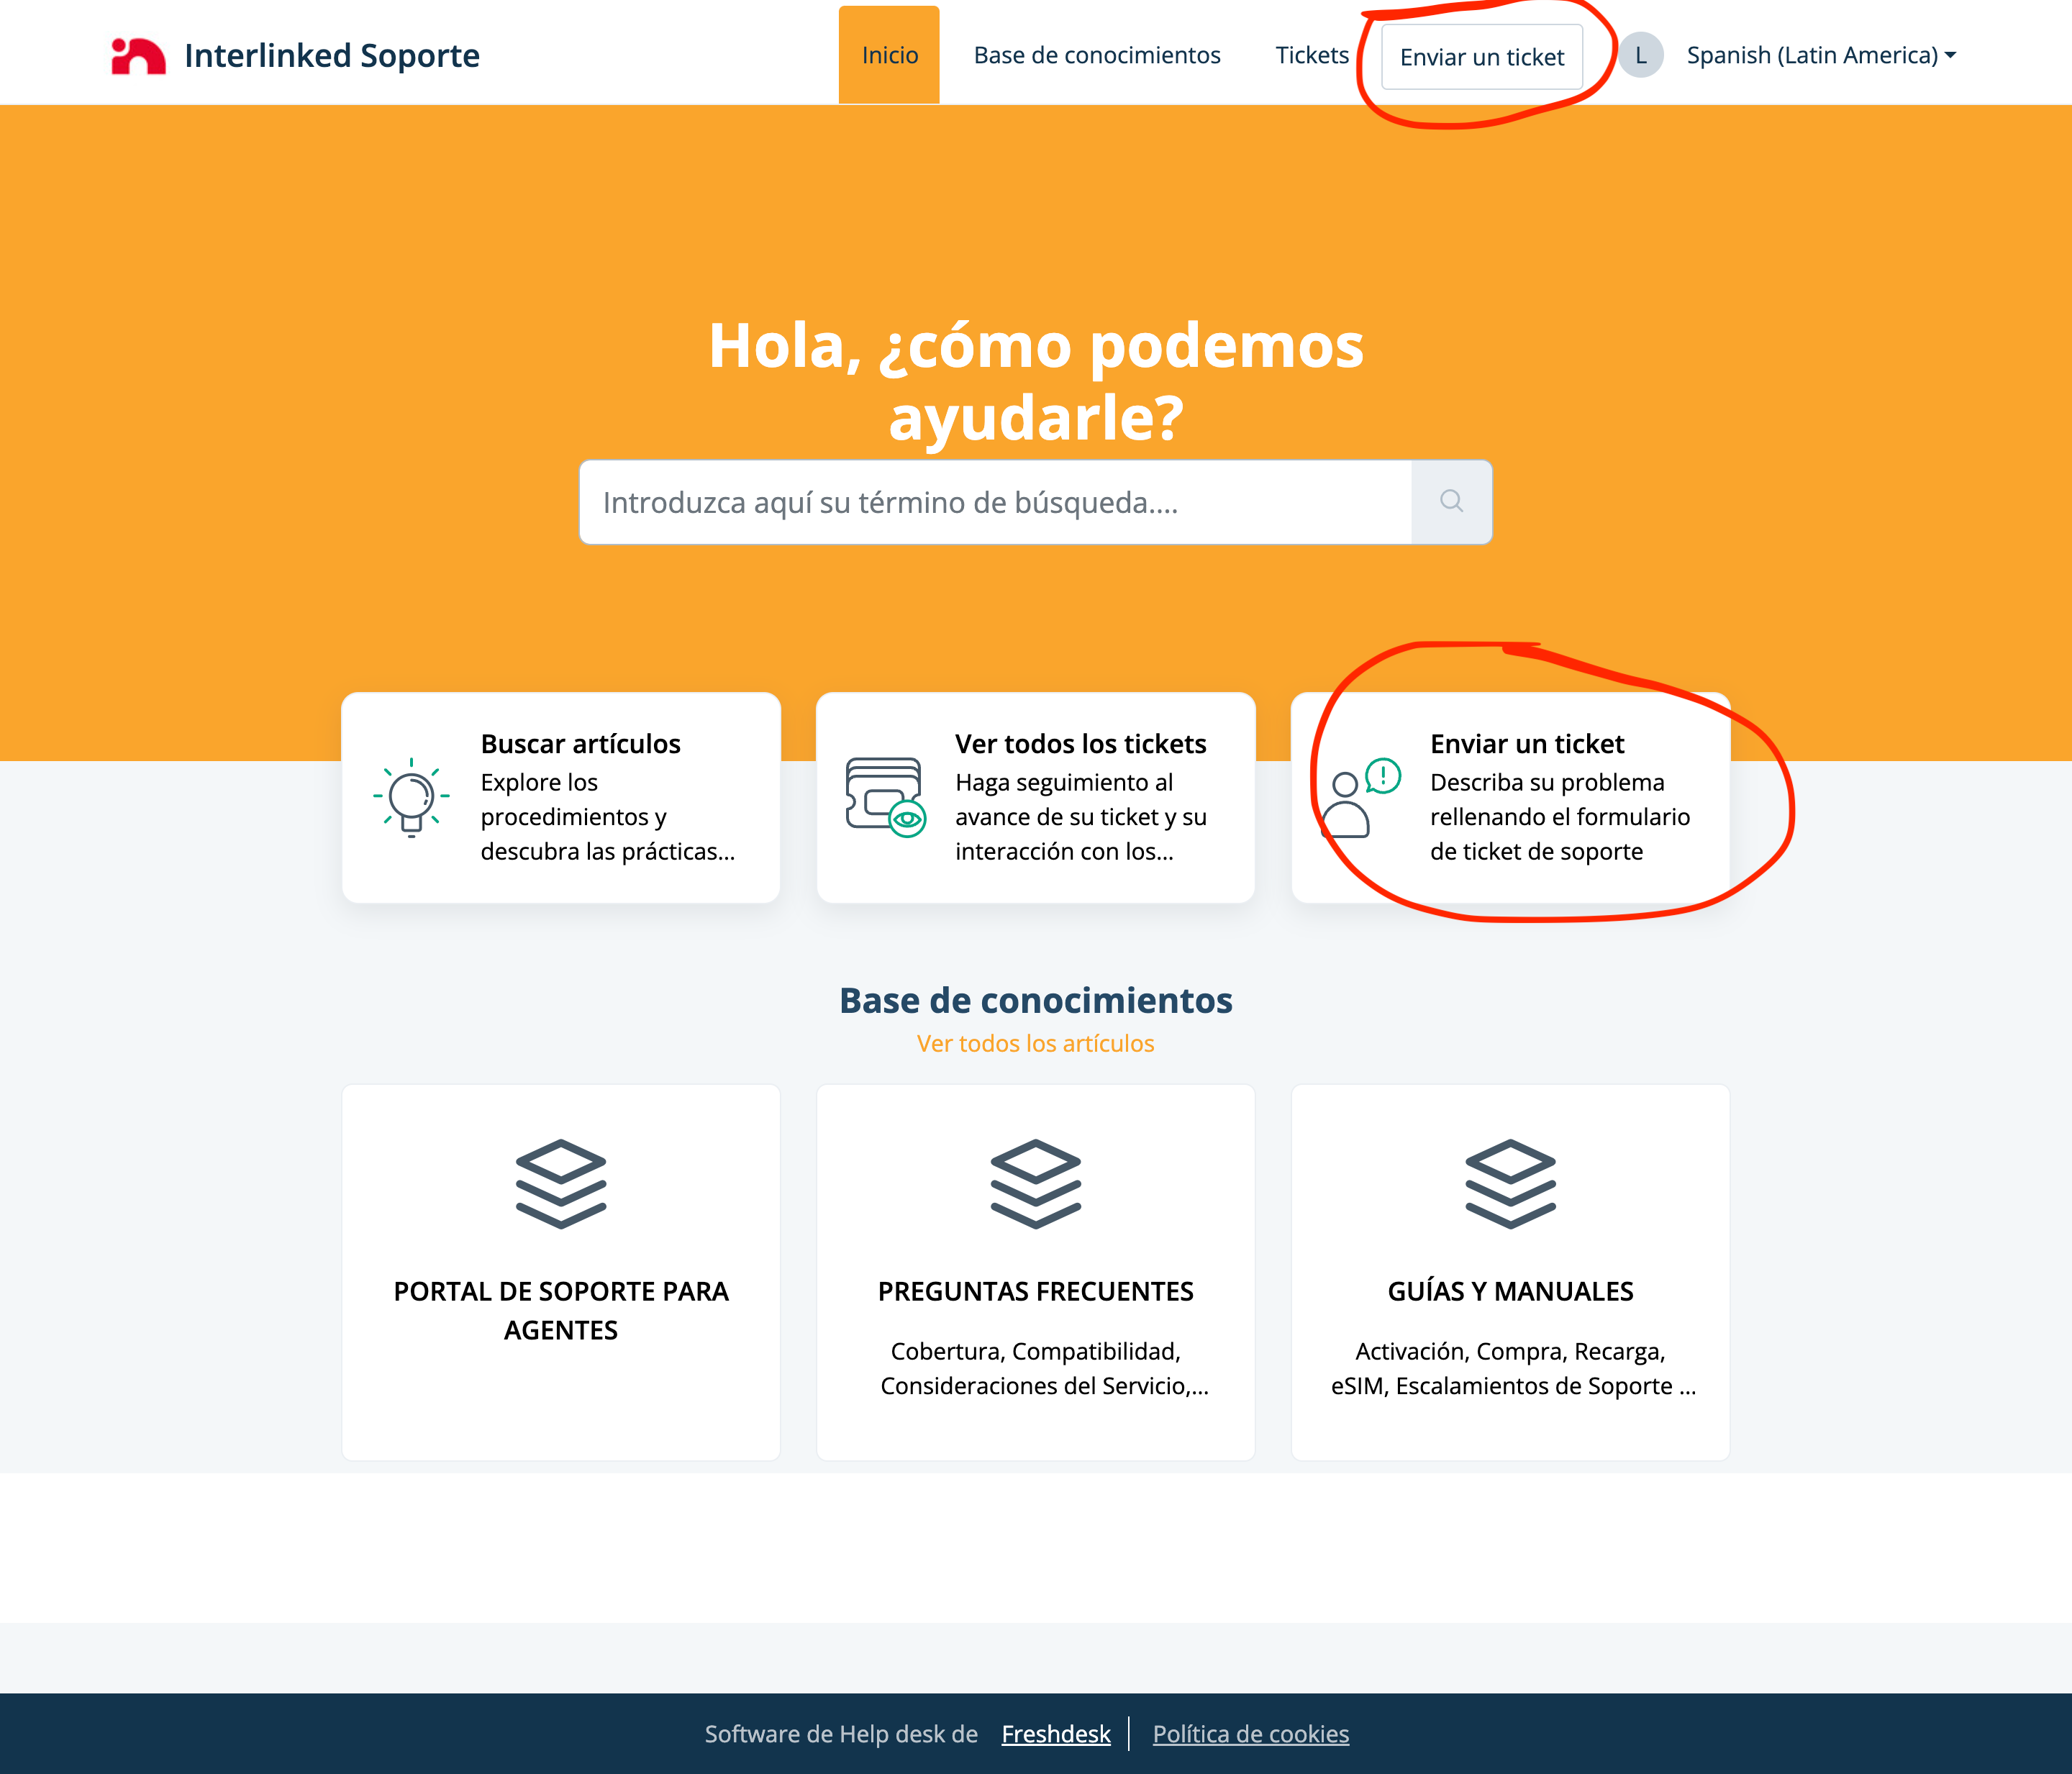This screenshot has width=2072, height=1774.
Task: Click layers icon above PREGUNTAS FRECUENTES
Action: click(x=1035, y=1184)
